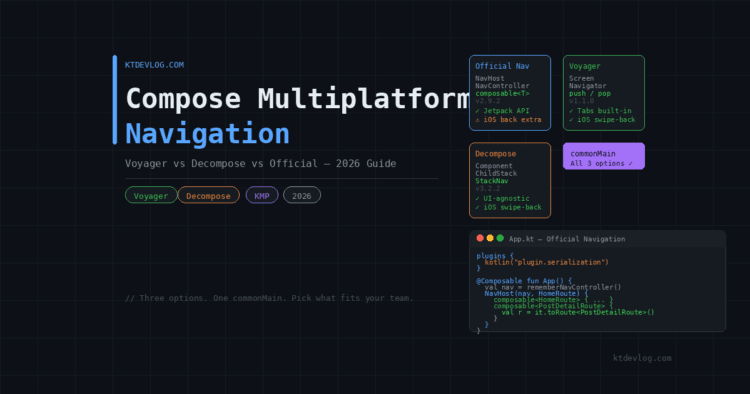Select the orange Decompose tag pill
Image resolution: width=750 pixels, height=394 pixels.
pos(209,196)
